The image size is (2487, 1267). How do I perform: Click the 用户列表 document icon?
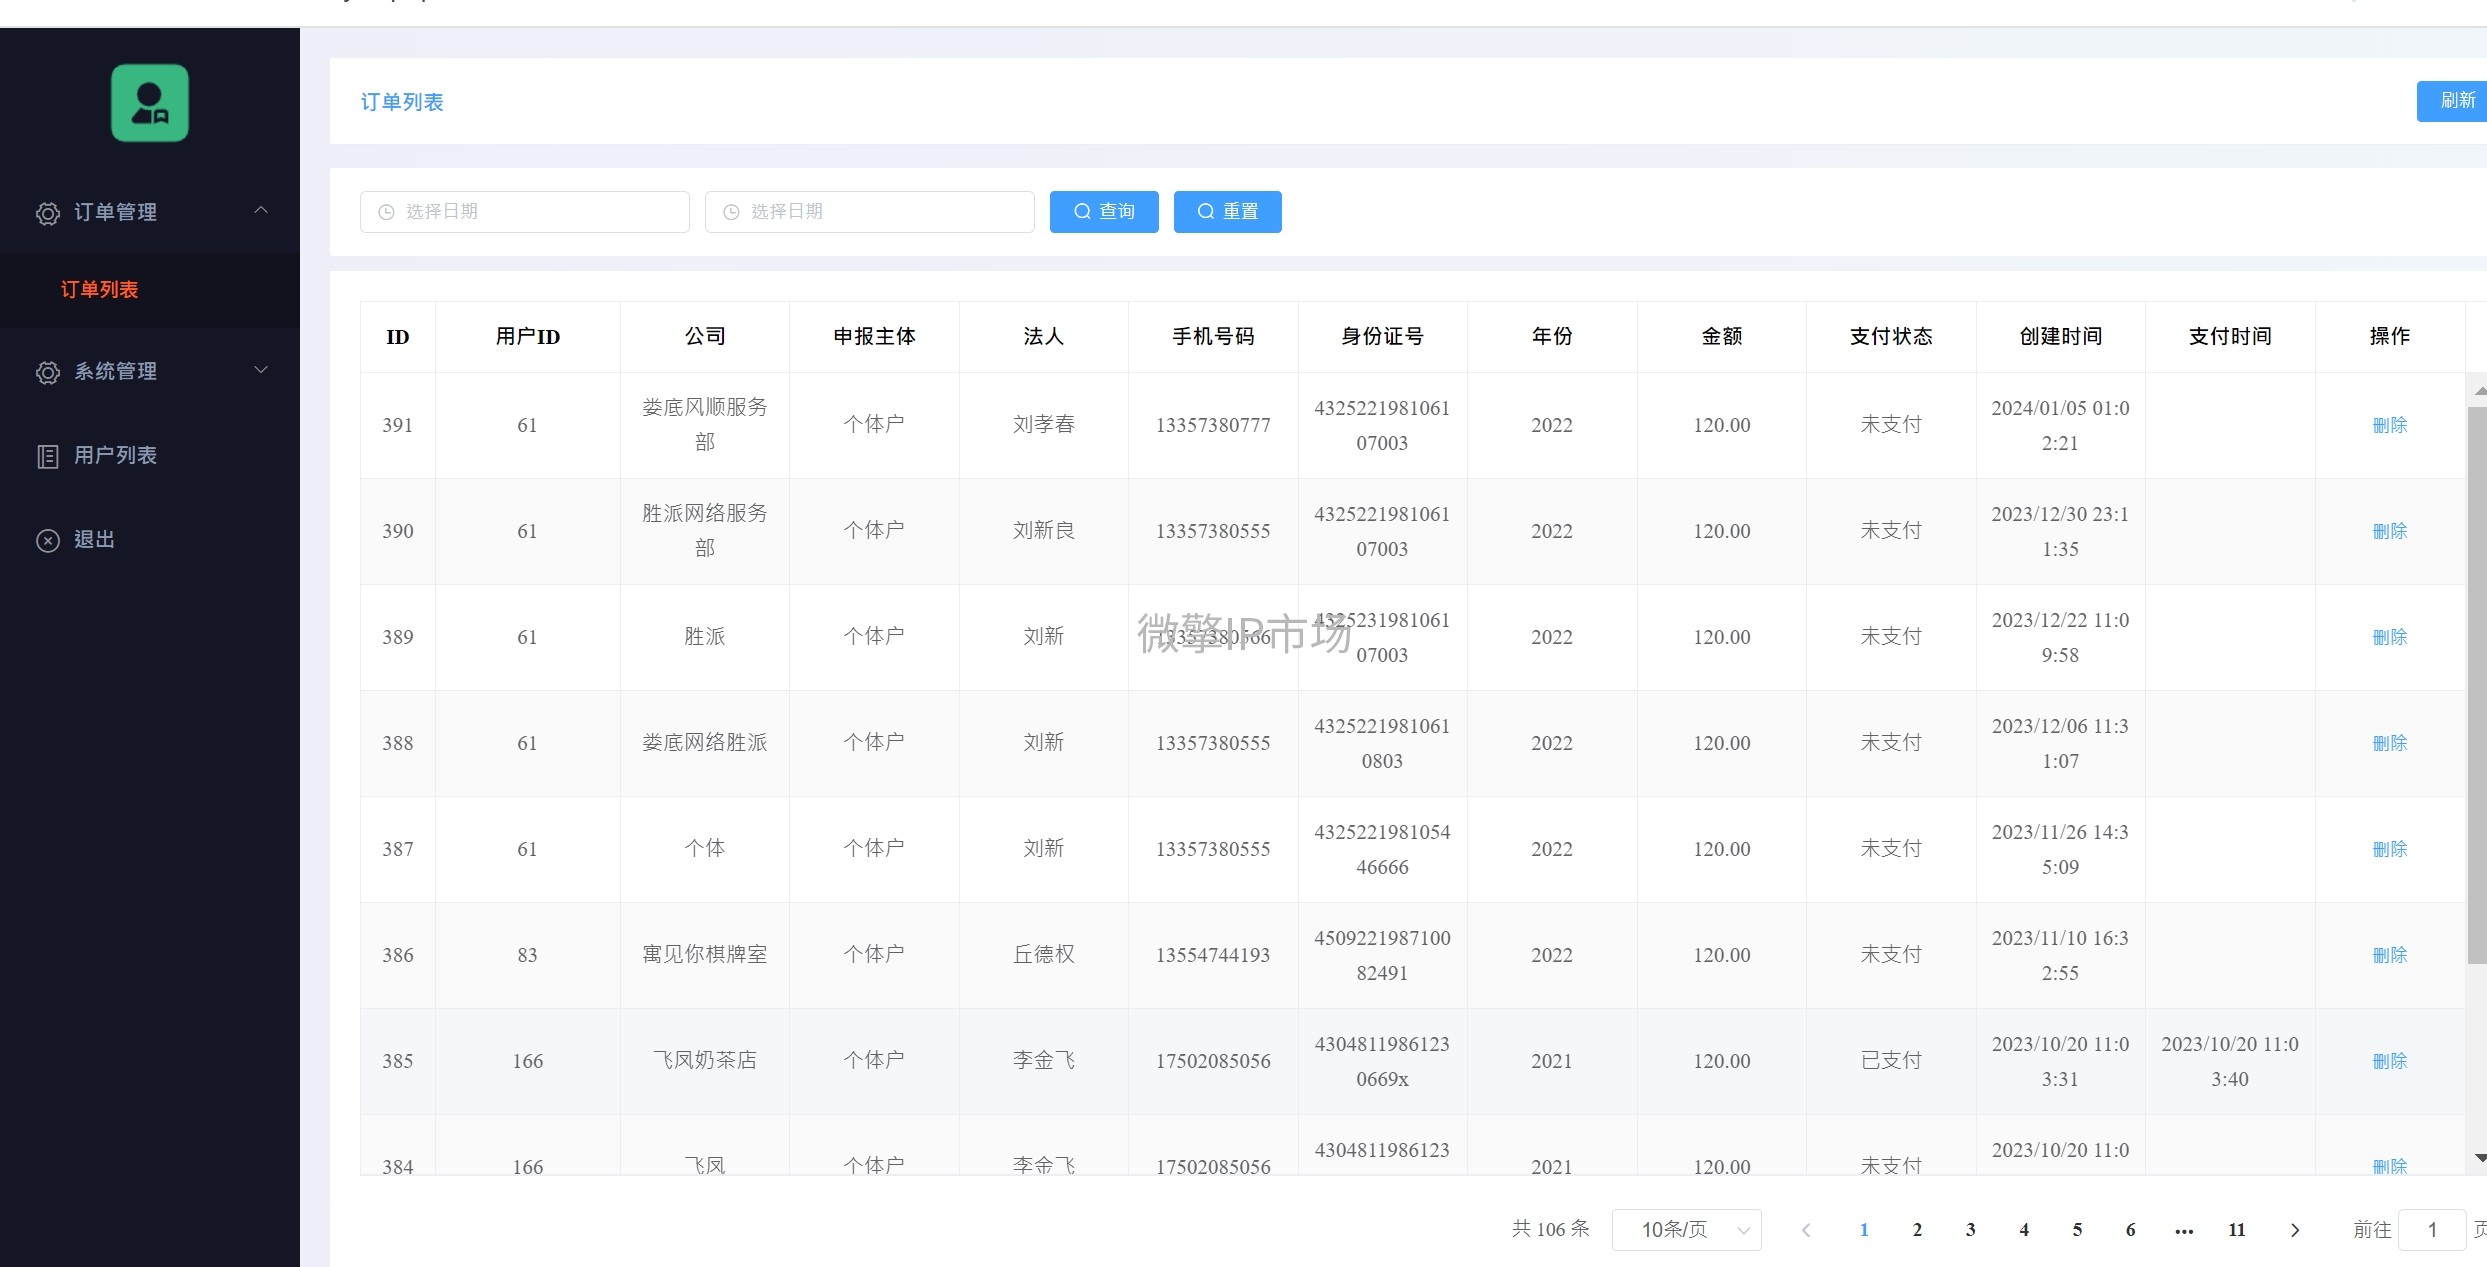click(x=48, y=456)
